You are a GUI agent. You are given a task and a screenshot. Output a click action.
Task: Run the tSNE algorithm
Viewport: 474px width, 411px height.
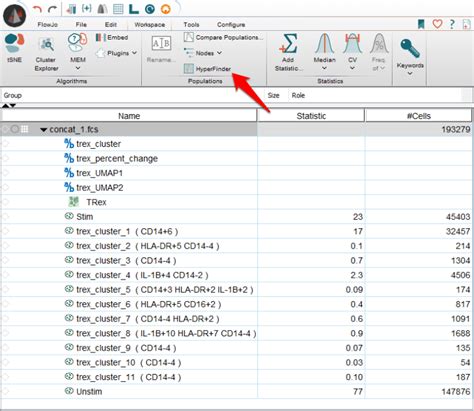(x=14, y=48)
